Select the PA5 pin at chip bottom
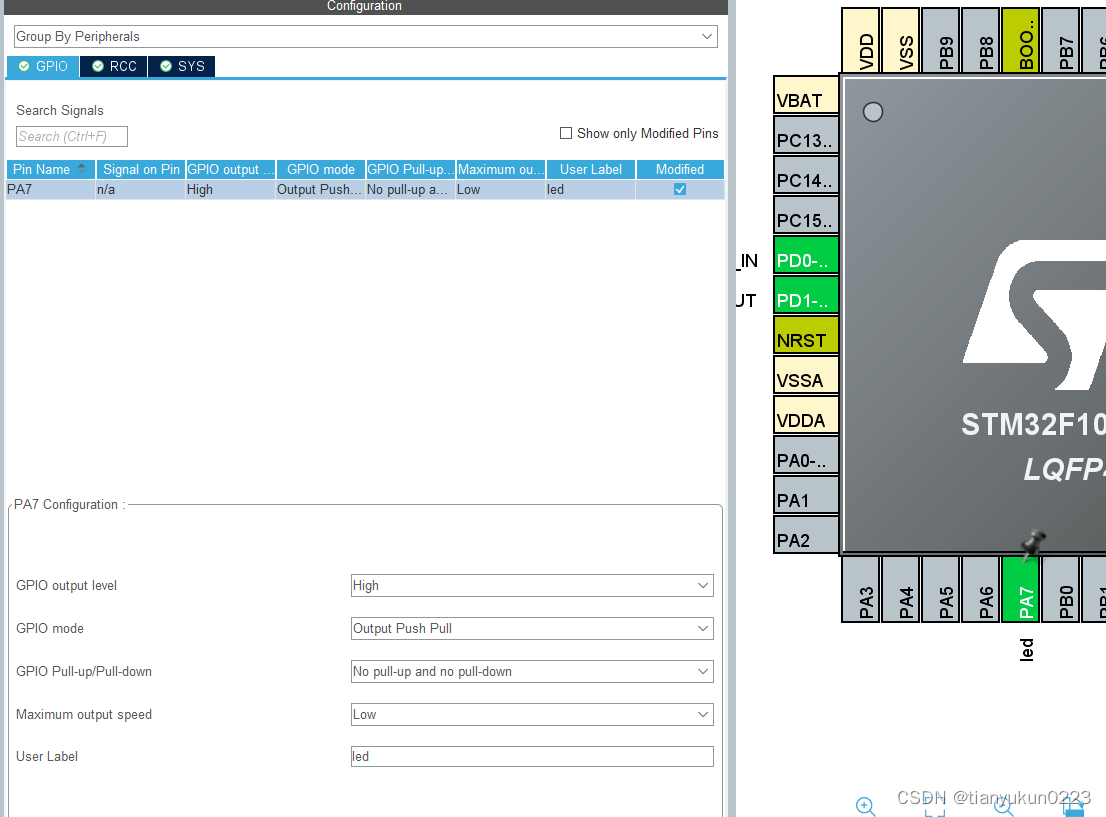Viewport: 1106px width, 817px height. click(941, 590)
